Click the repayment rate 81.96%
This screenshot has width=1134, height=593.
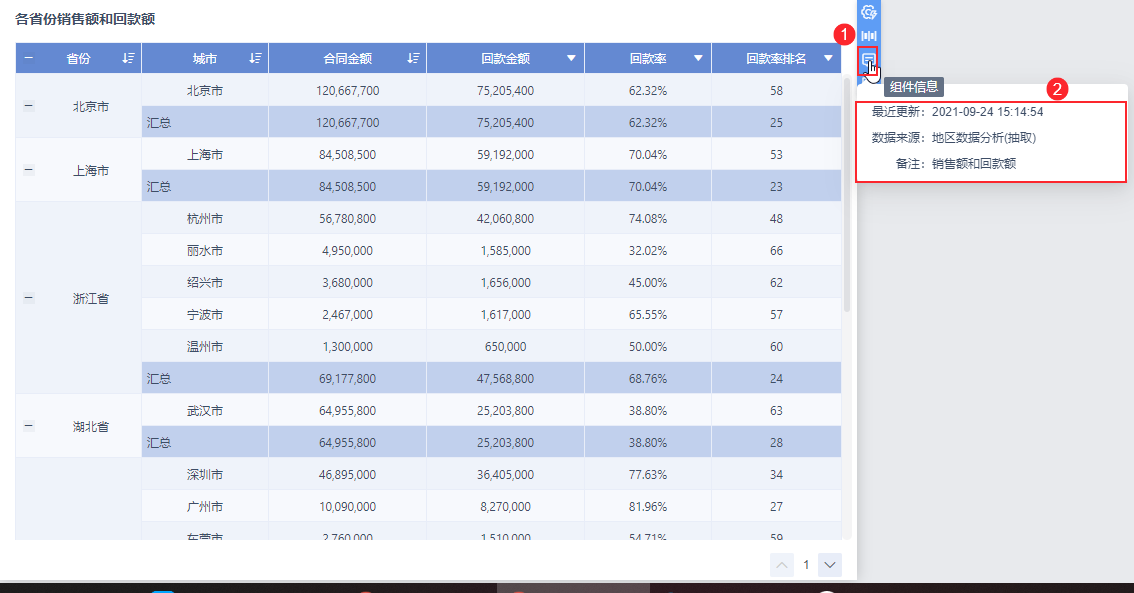tap(648, 506)
